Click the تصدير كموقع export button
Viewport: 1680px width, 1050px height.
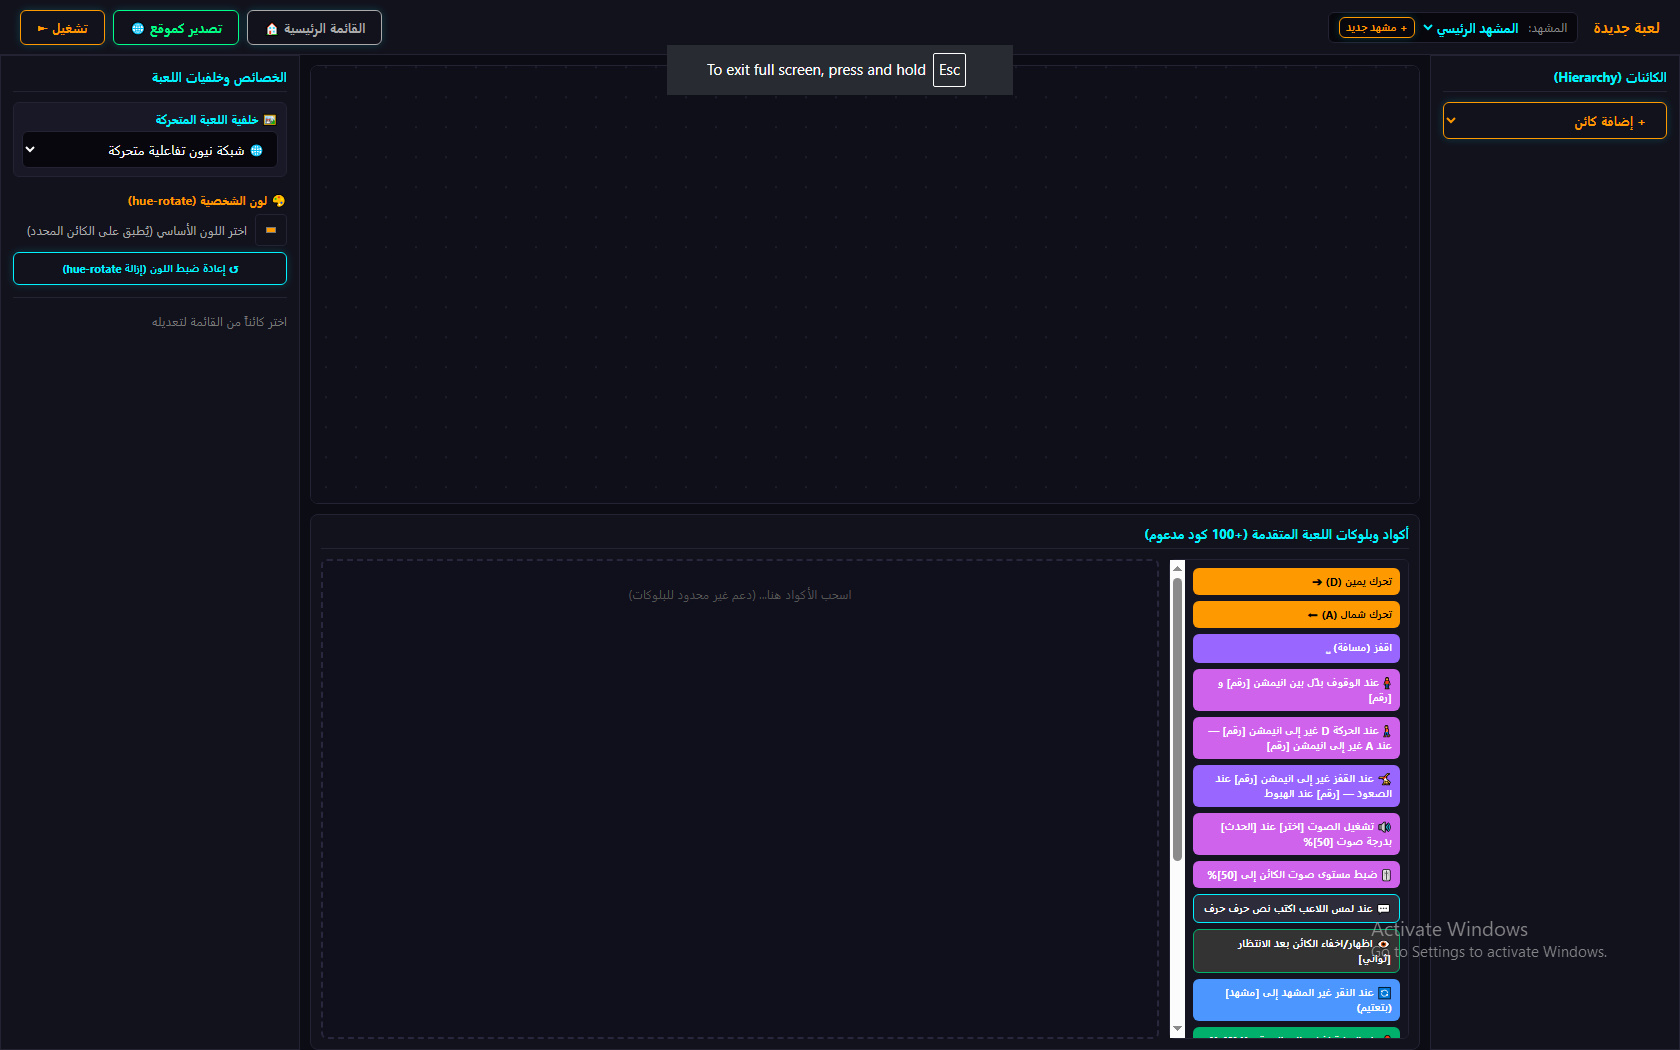tap(176, 28)
